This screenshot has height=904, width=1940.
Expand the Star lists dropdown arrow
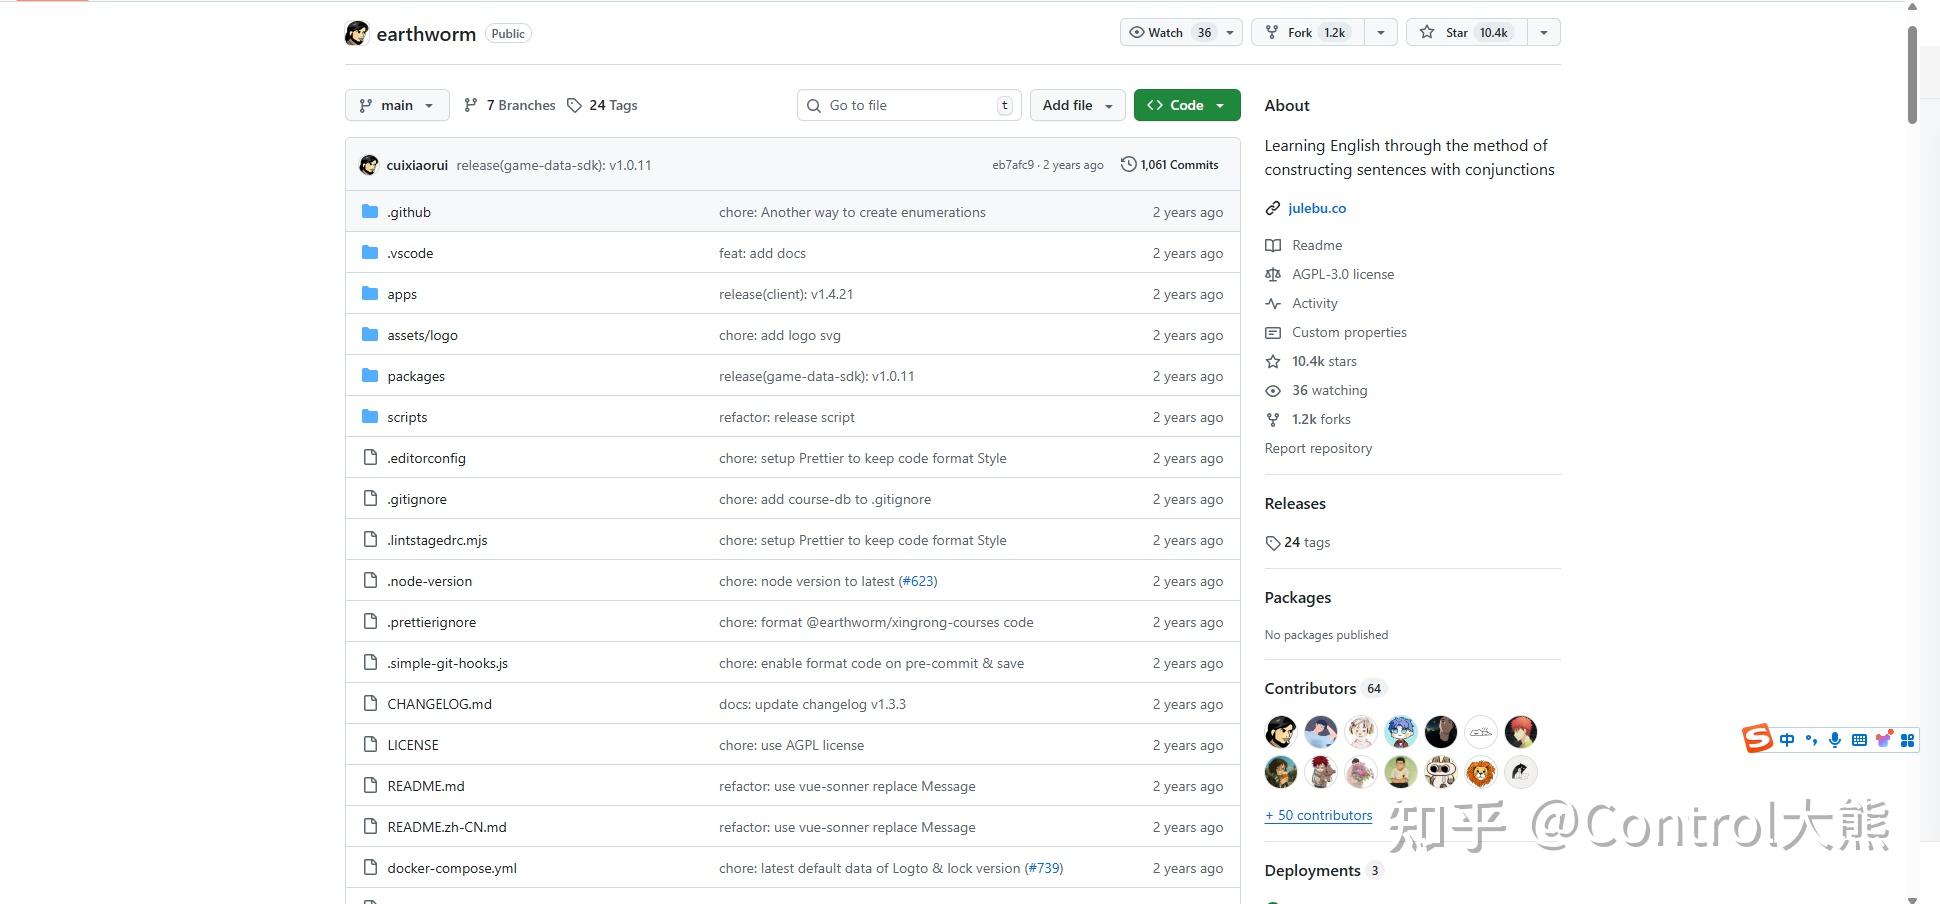click(1544, 32)
